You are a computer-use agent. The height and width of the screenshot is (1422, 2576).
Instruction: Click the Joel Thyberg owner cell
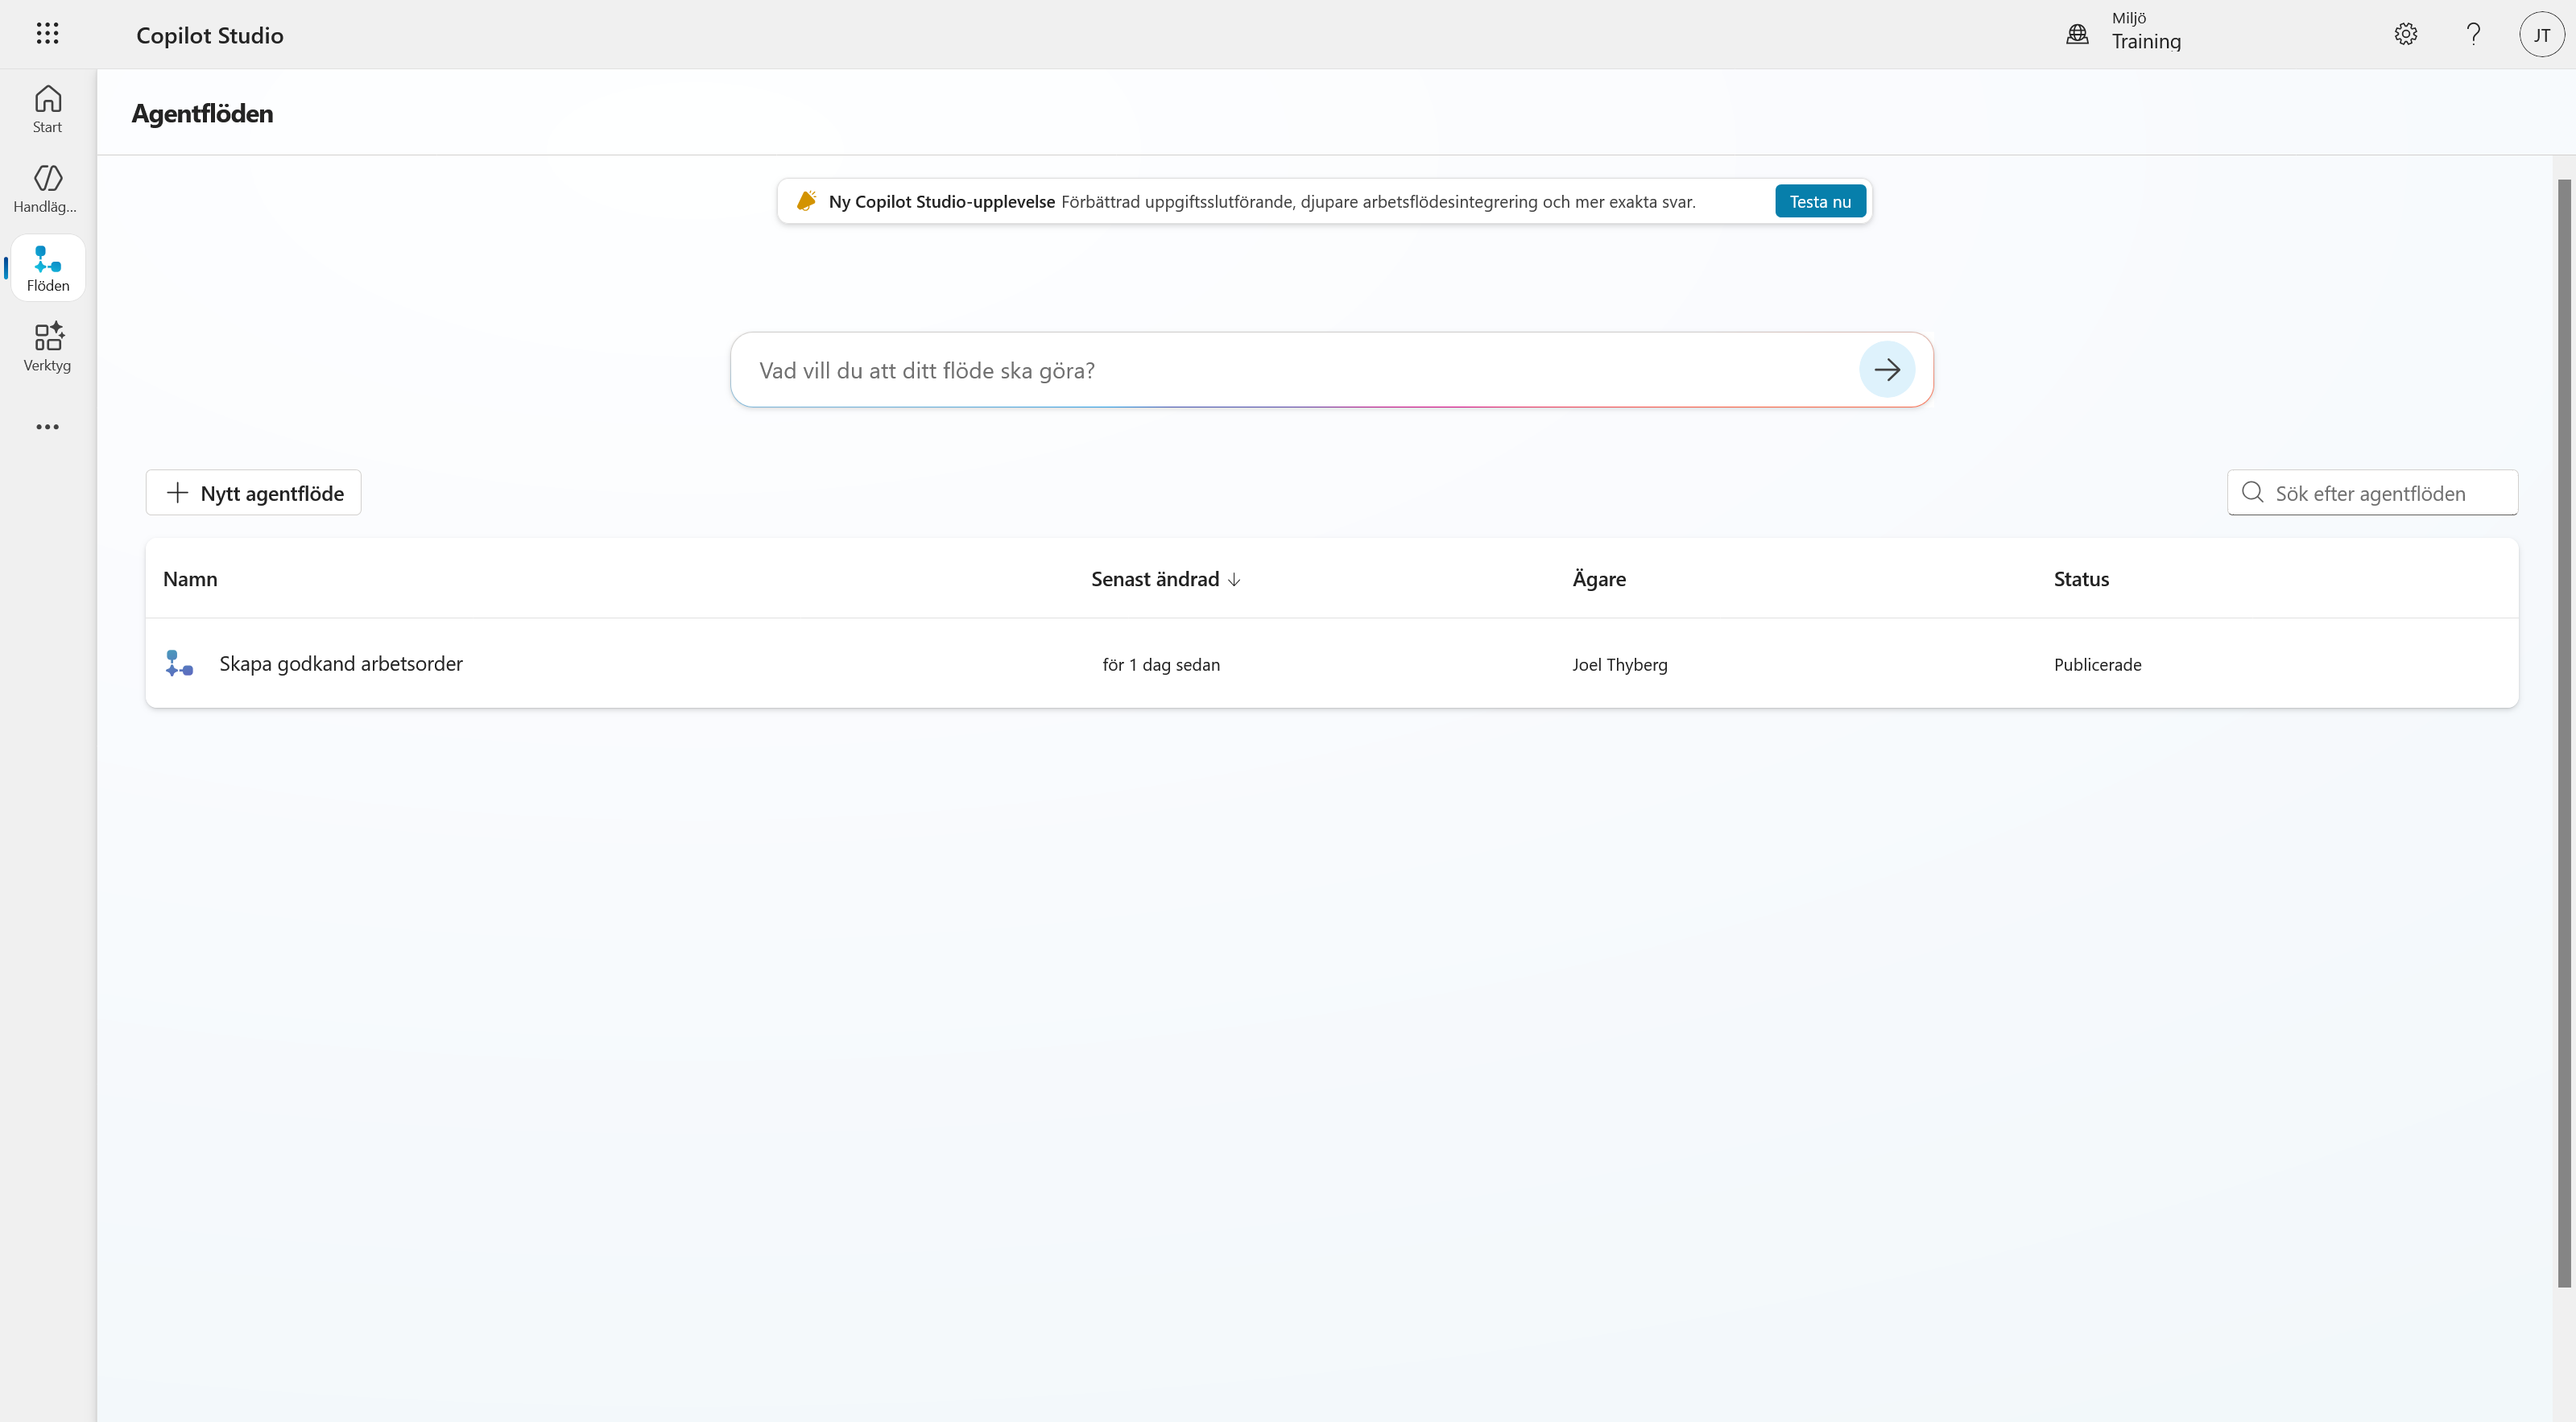[x=1619, y=665]
